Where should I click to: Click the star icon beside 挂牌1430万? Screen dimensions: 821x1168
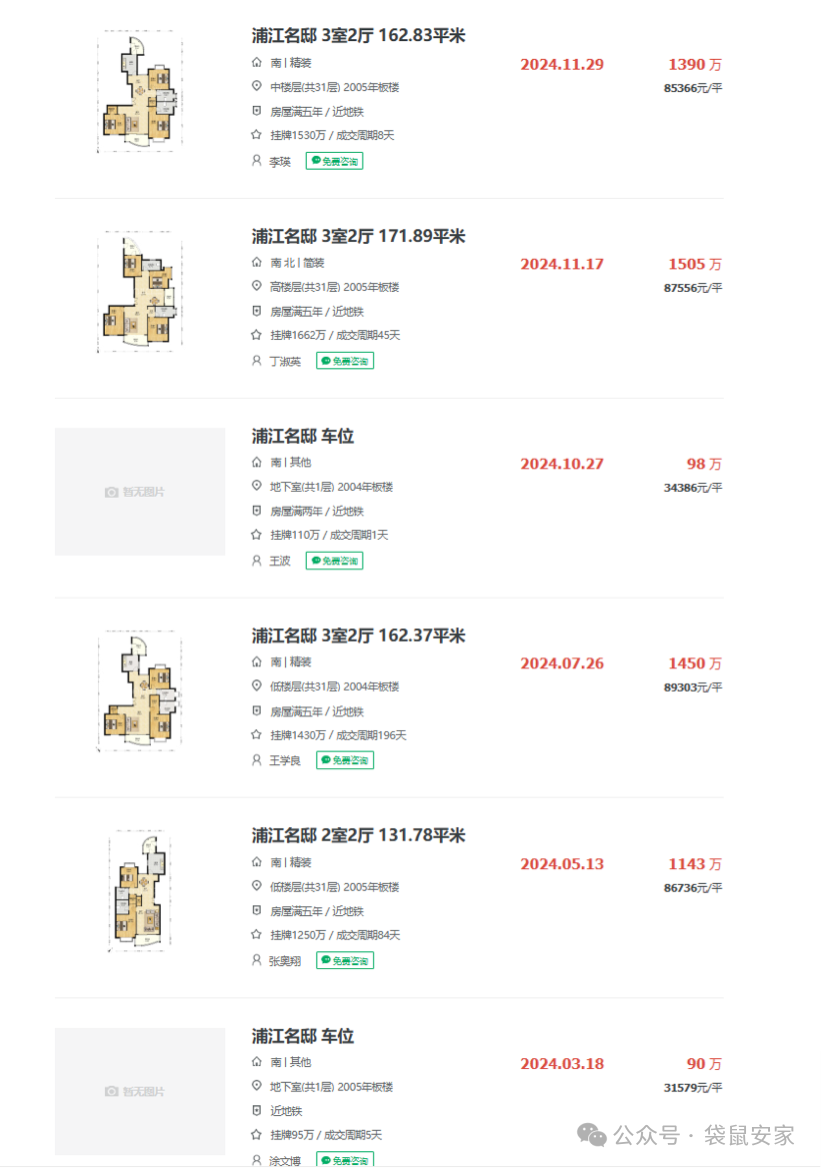coord(257,735)
